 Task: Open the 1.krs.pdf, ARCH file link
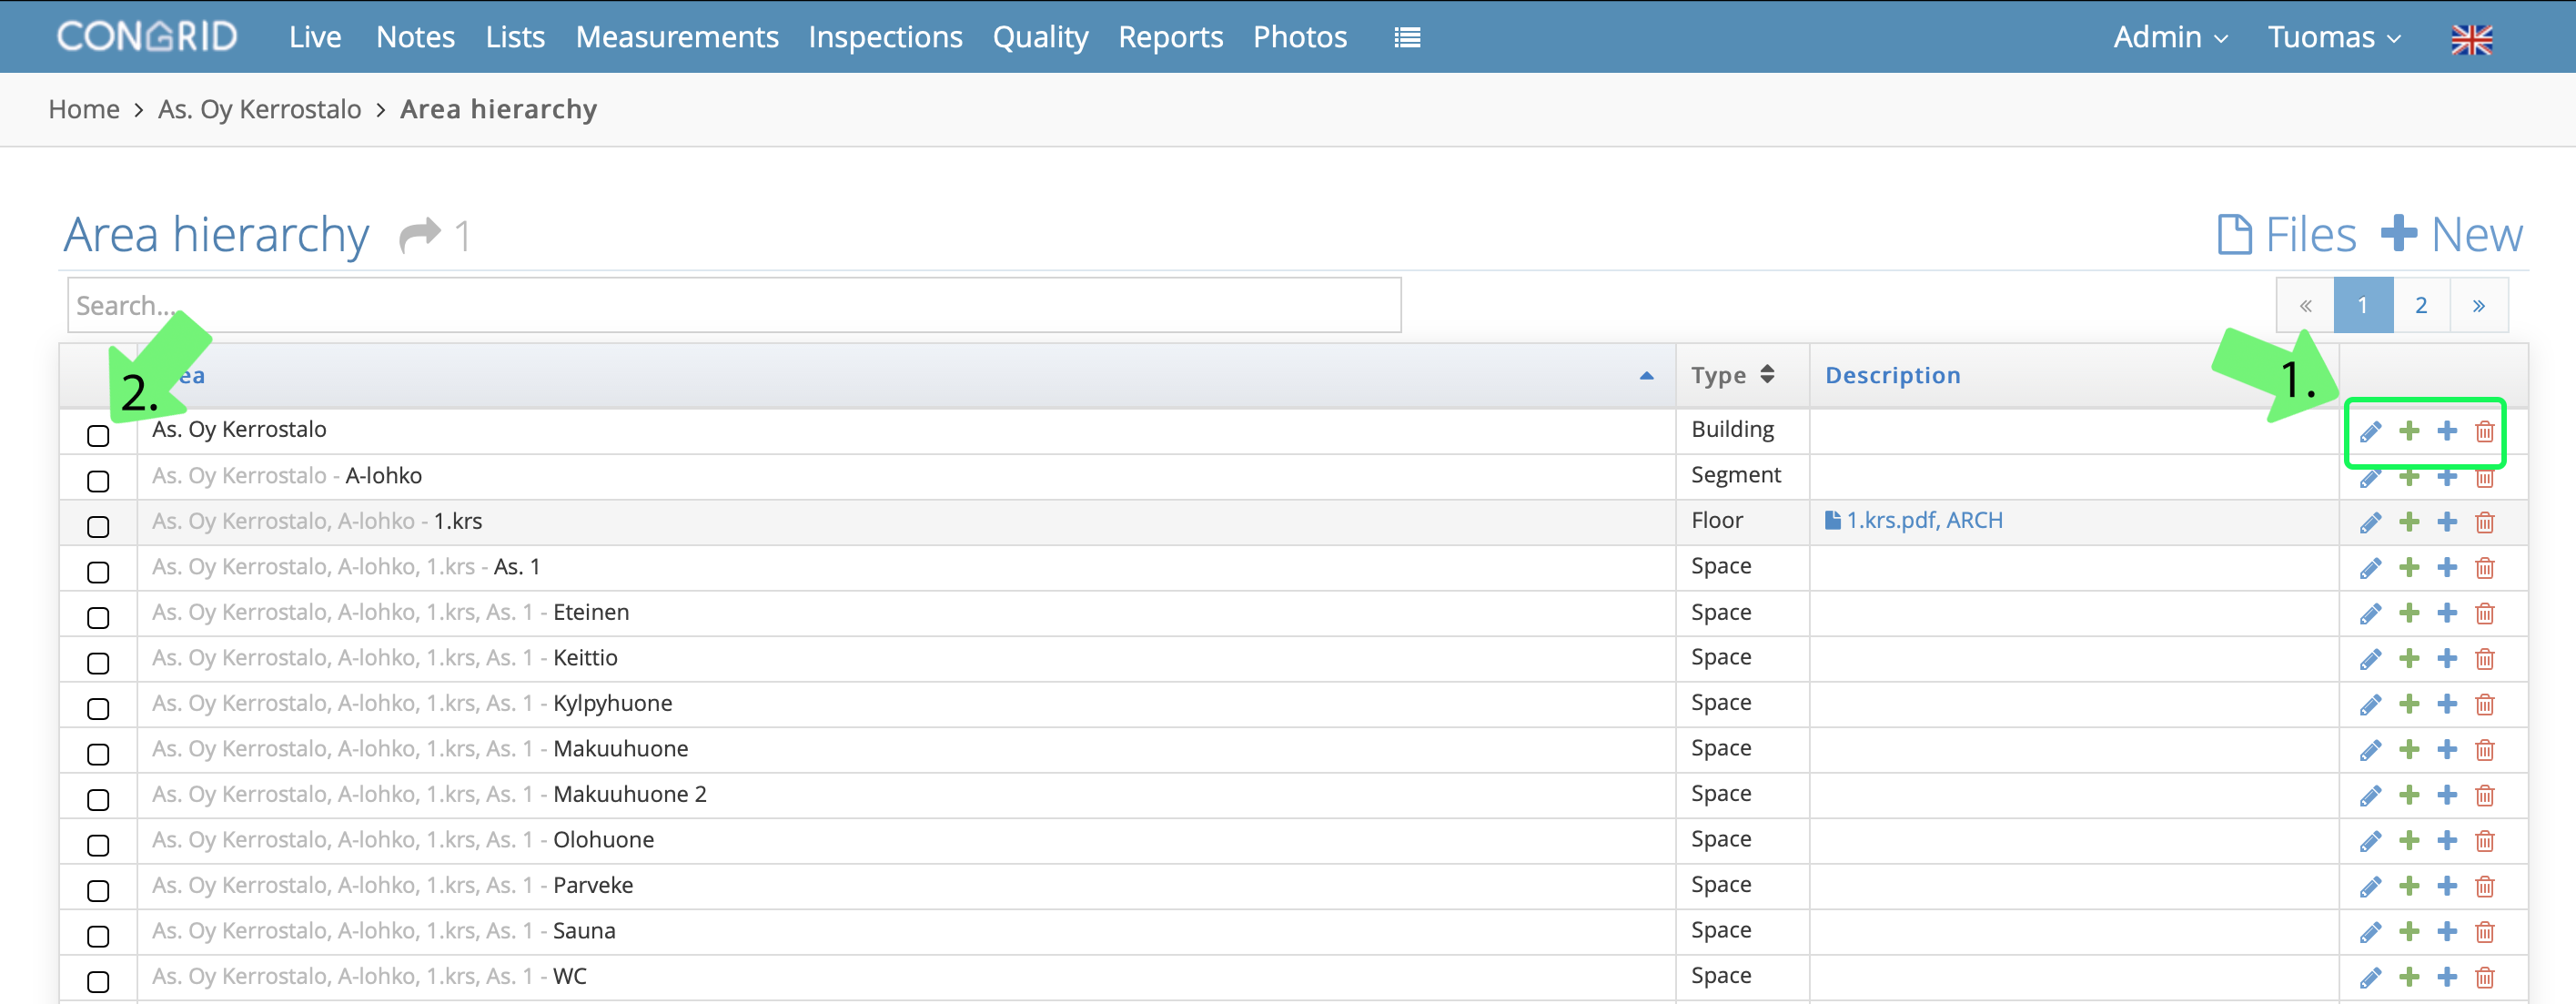[1913, 520]
